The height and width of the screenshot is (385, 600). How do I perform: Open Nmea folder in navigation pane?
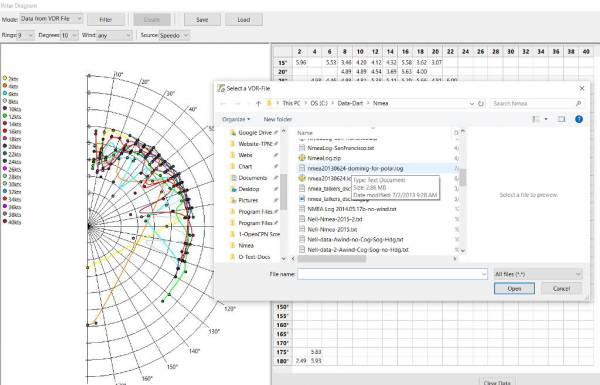[246, 245]
